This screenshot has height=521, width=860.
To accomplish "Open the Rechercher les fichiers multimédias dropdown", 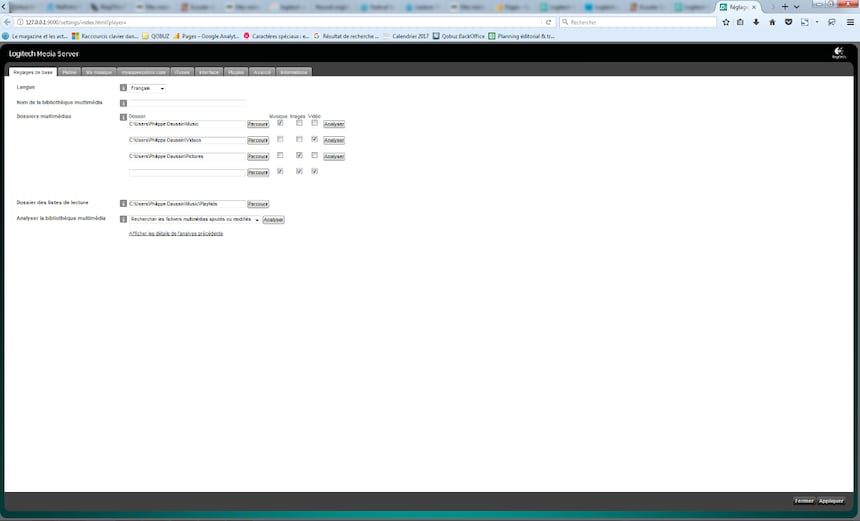I will (x=195, y=219).
